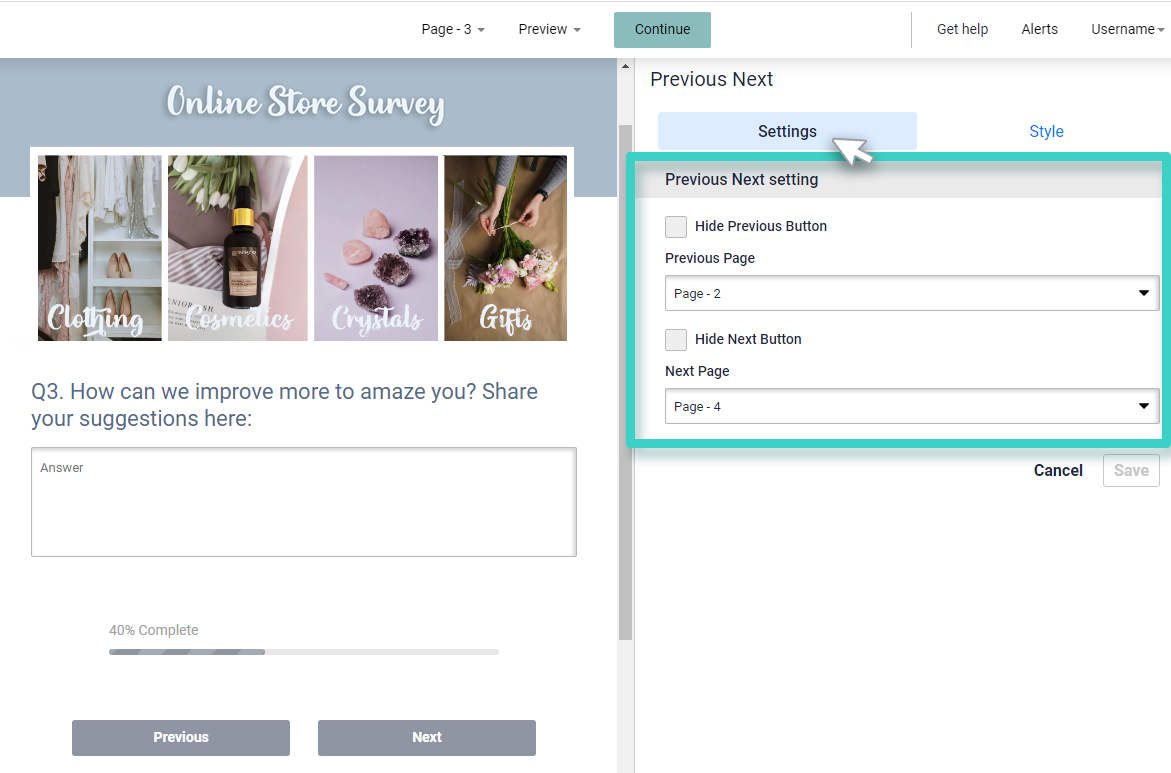This screenshot has width=1171, height=773.
Task: Switch to the Settings tab
Action: [x=787, y=131]
